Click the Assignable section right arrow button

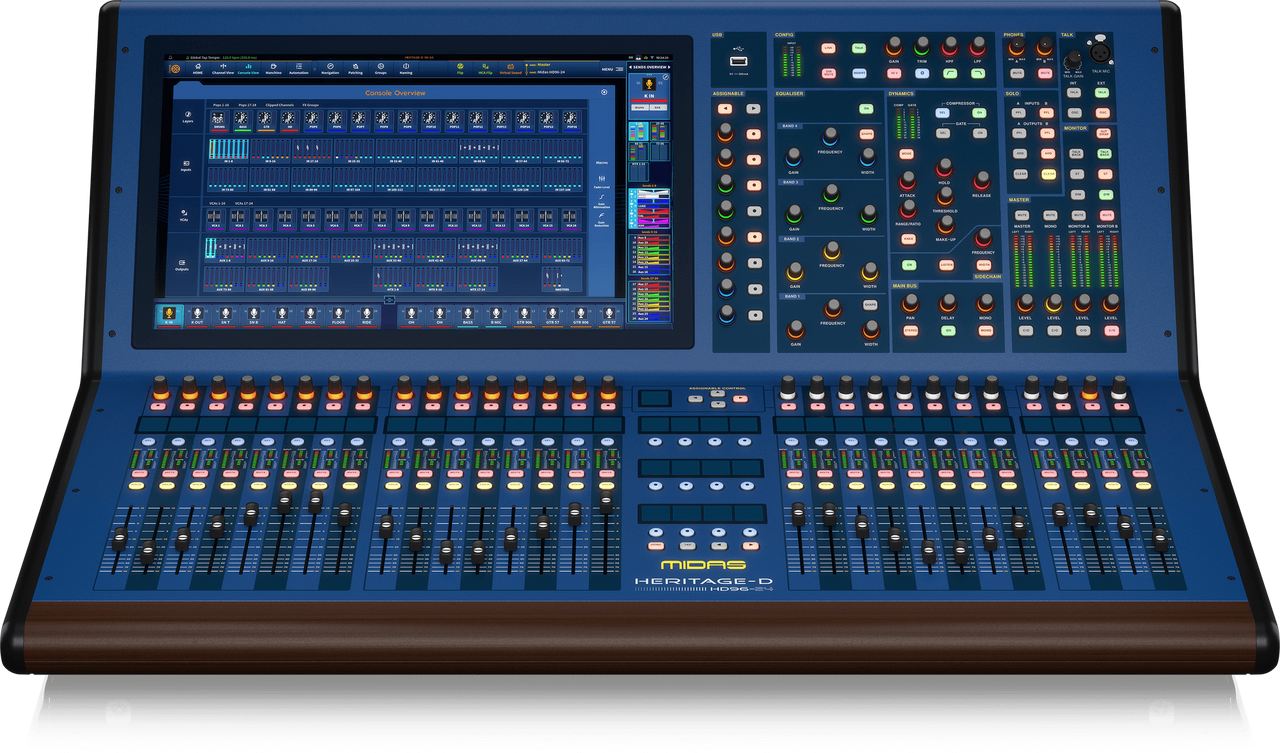tap(753, 107)
